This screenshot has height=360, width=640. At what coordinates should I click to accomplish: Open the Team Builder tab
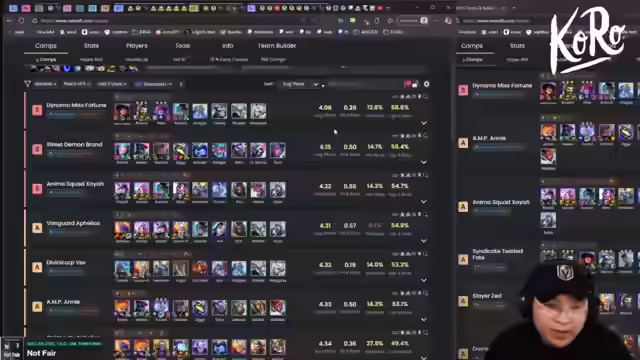pyautogui.click(x=277, y=46)
